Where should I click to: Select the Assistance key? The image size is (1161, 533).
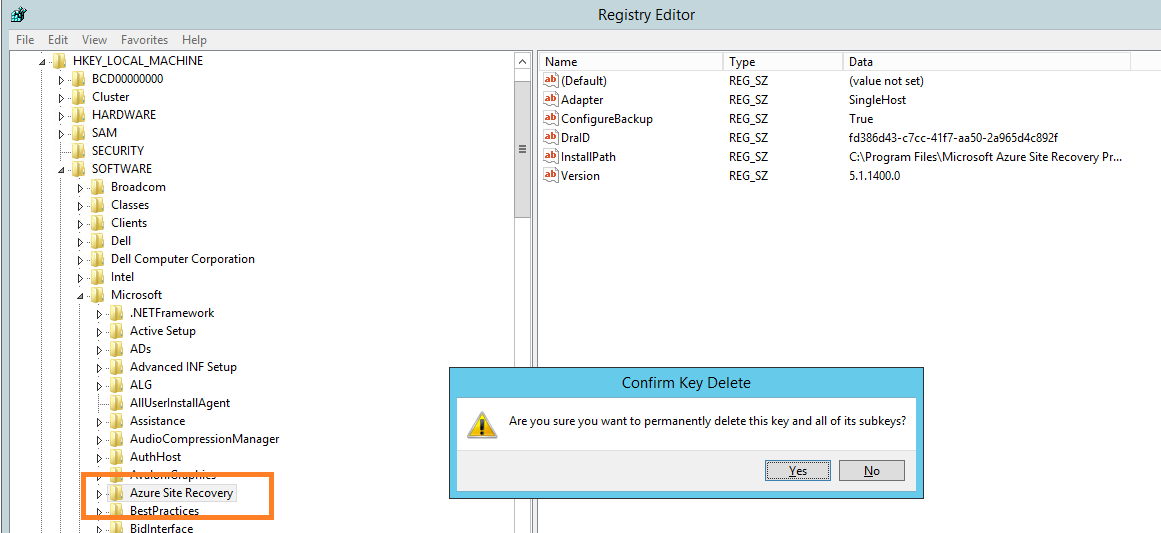pyautogui.click(x=158, y=420)
